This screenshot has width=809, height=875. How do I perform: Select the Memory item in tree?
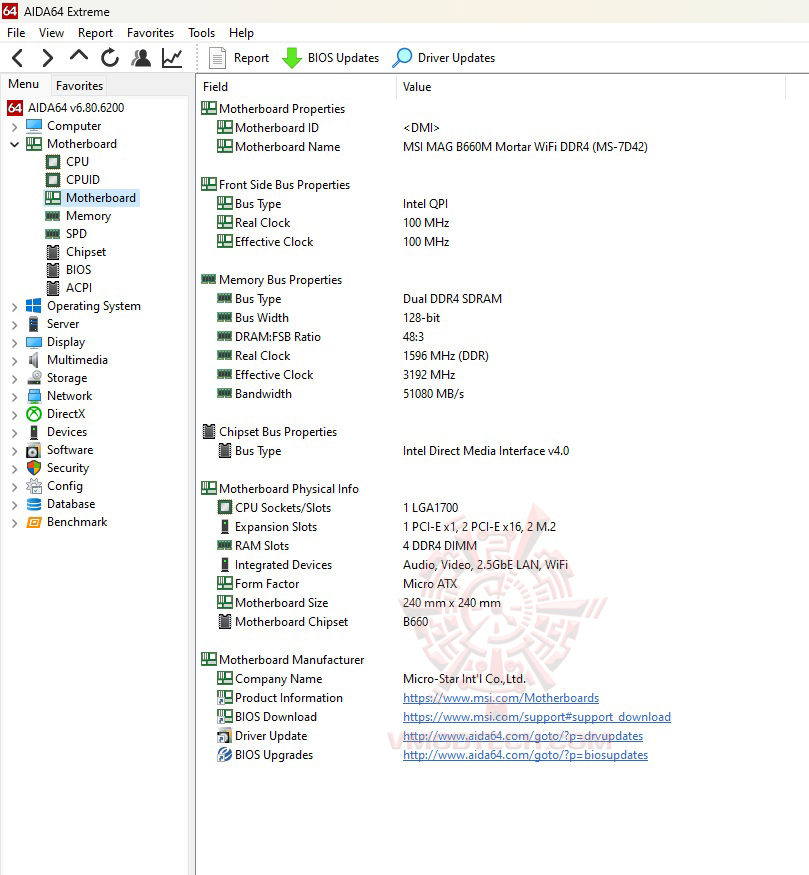point(78,216)
